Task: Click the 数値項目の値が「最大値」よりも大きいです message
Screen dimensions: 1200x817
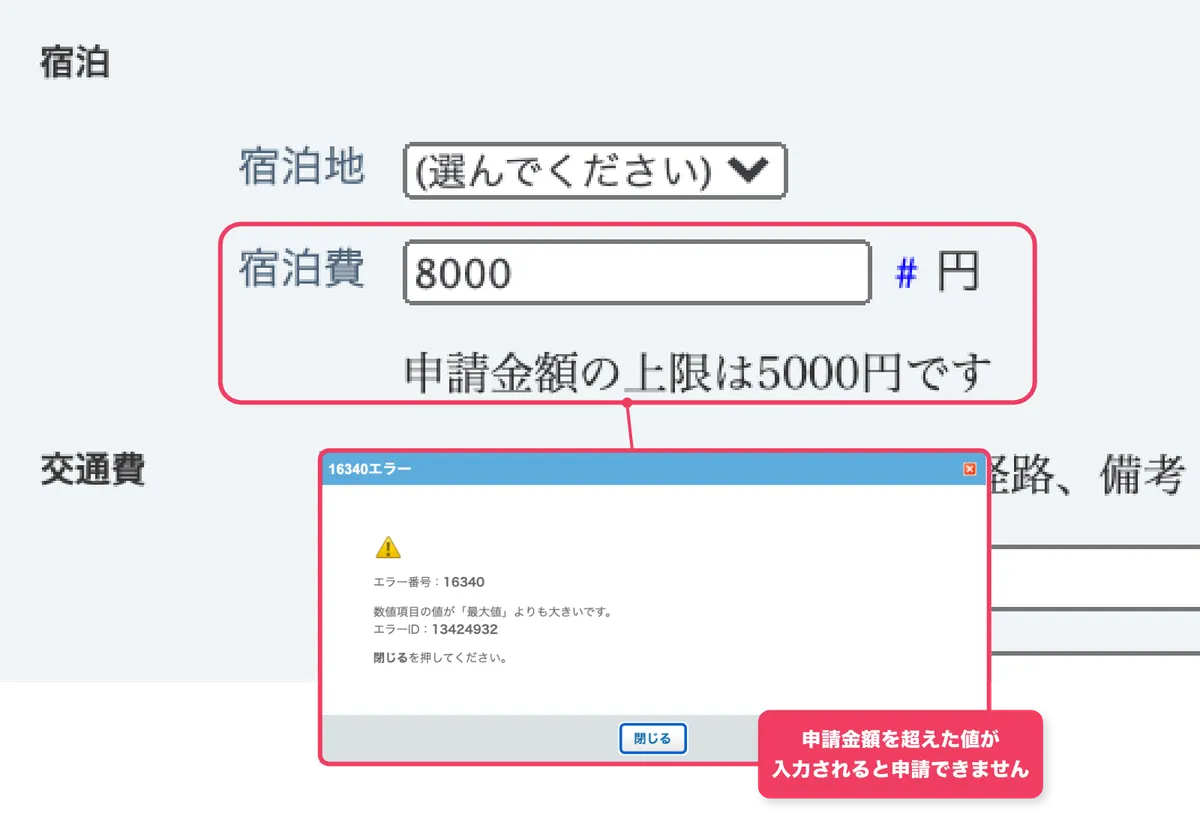Action: pyautogui.click(x=492, y=611)
